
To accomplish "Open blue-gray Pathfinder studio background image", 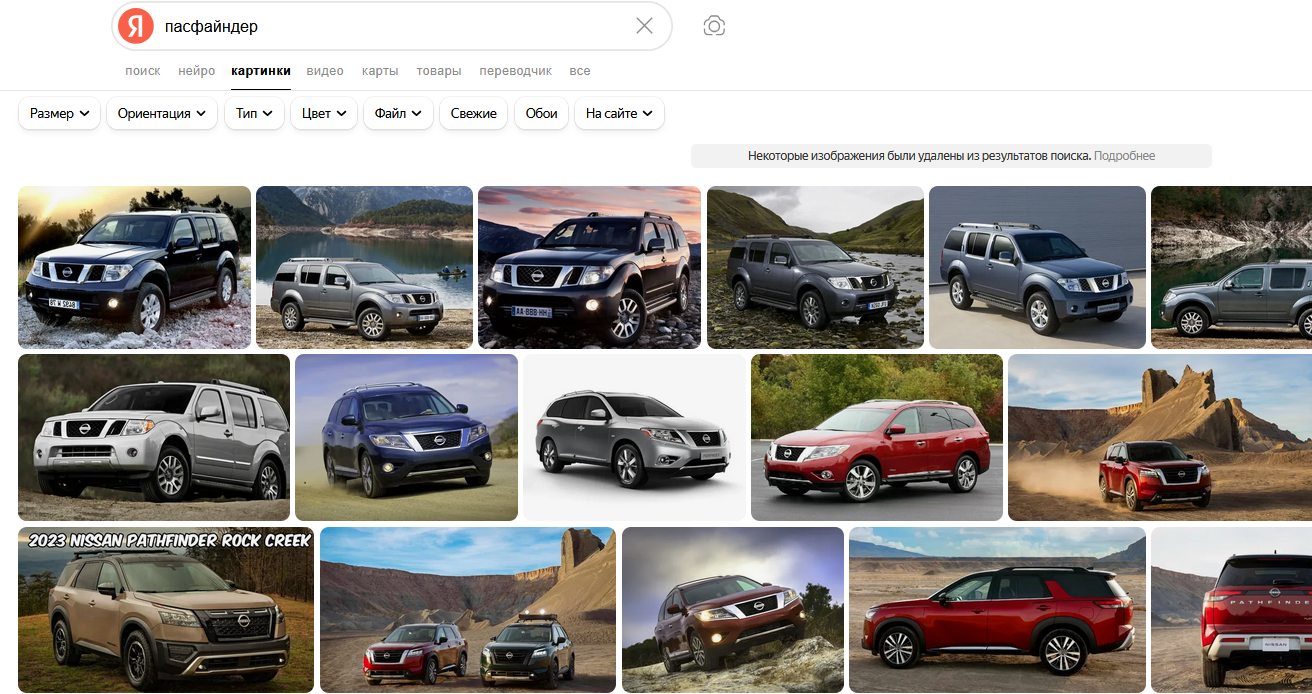I will (x=1037, y=267).
